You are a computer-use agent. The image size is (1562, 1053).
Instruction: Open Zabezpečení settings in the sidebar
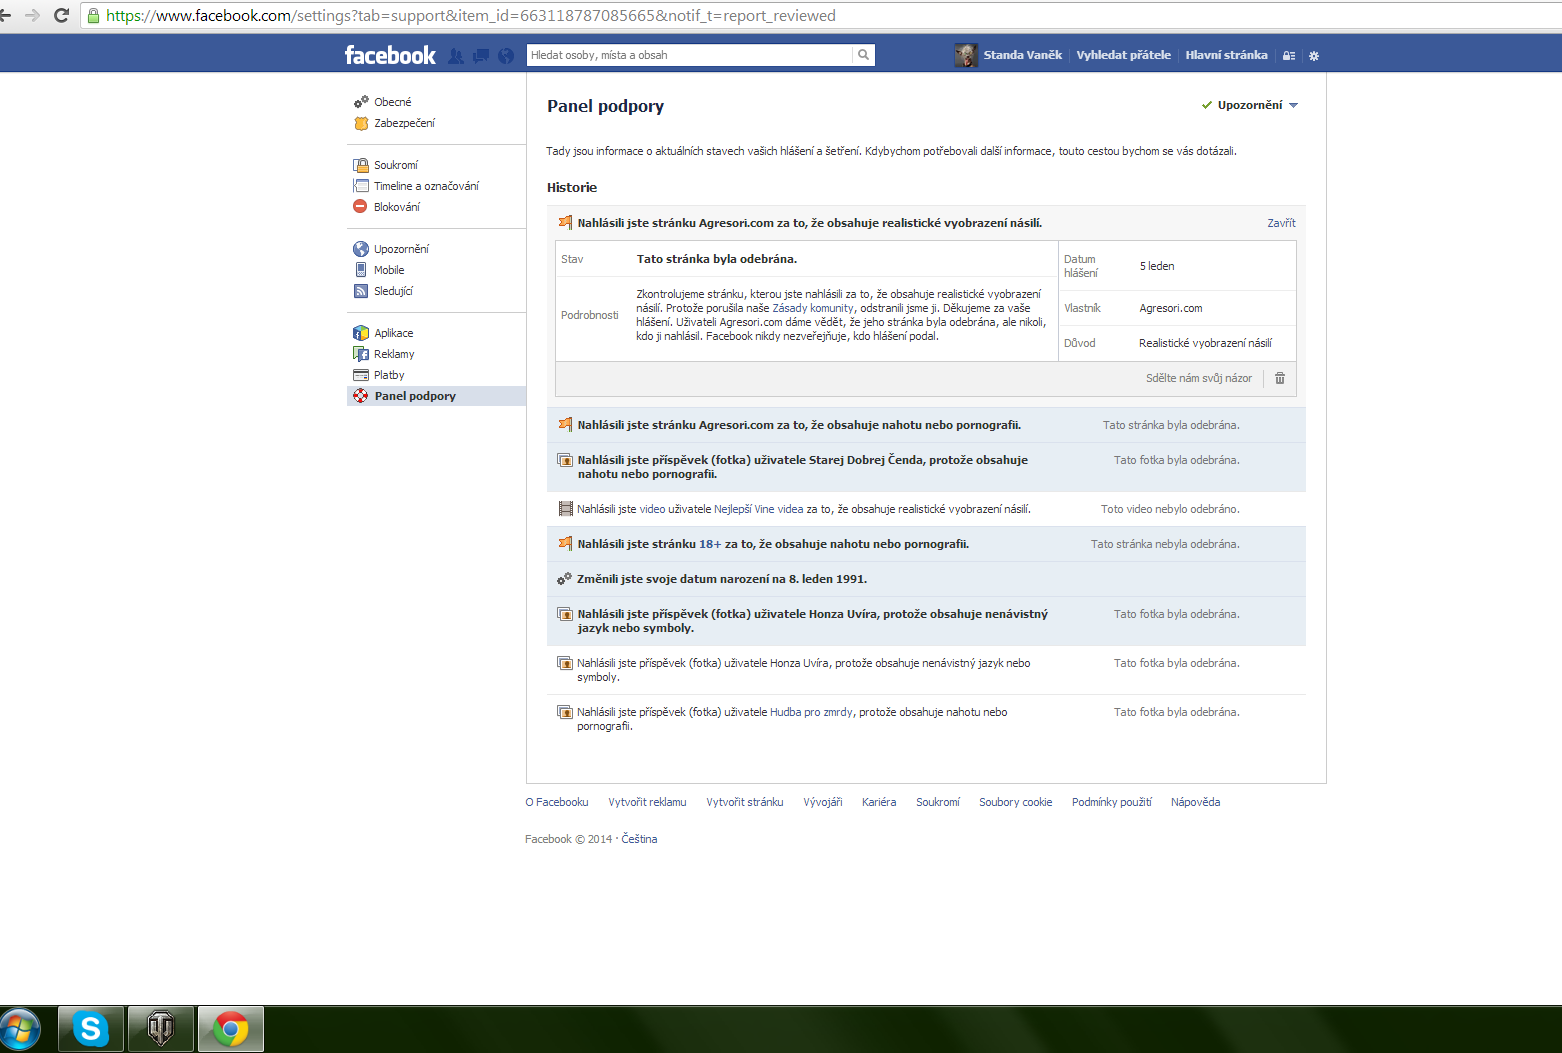pyautogui.click(x=405, y=123)
